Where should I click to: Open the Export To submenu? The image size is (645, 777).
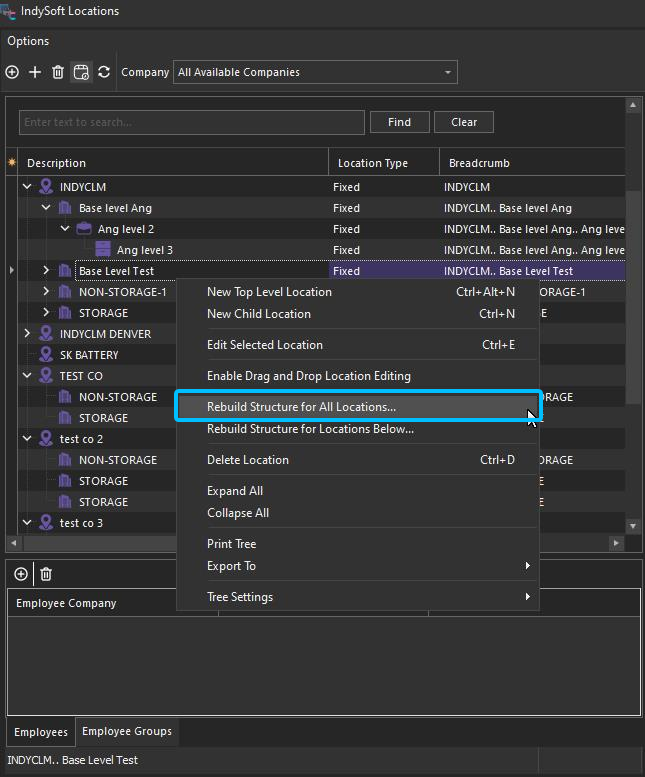point(231,566)
